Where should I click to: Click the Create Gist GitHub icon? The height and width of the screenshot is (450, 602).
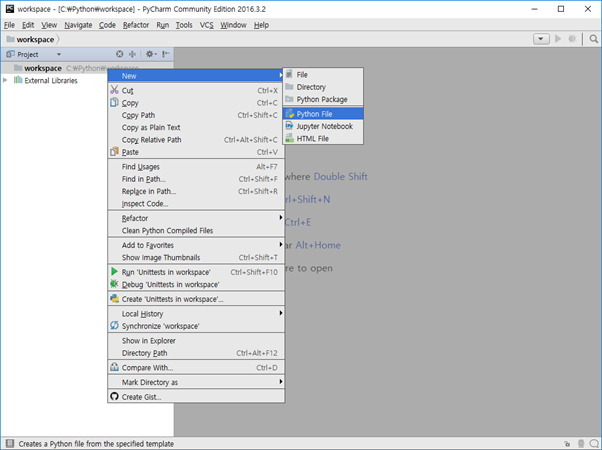point(114,396)
